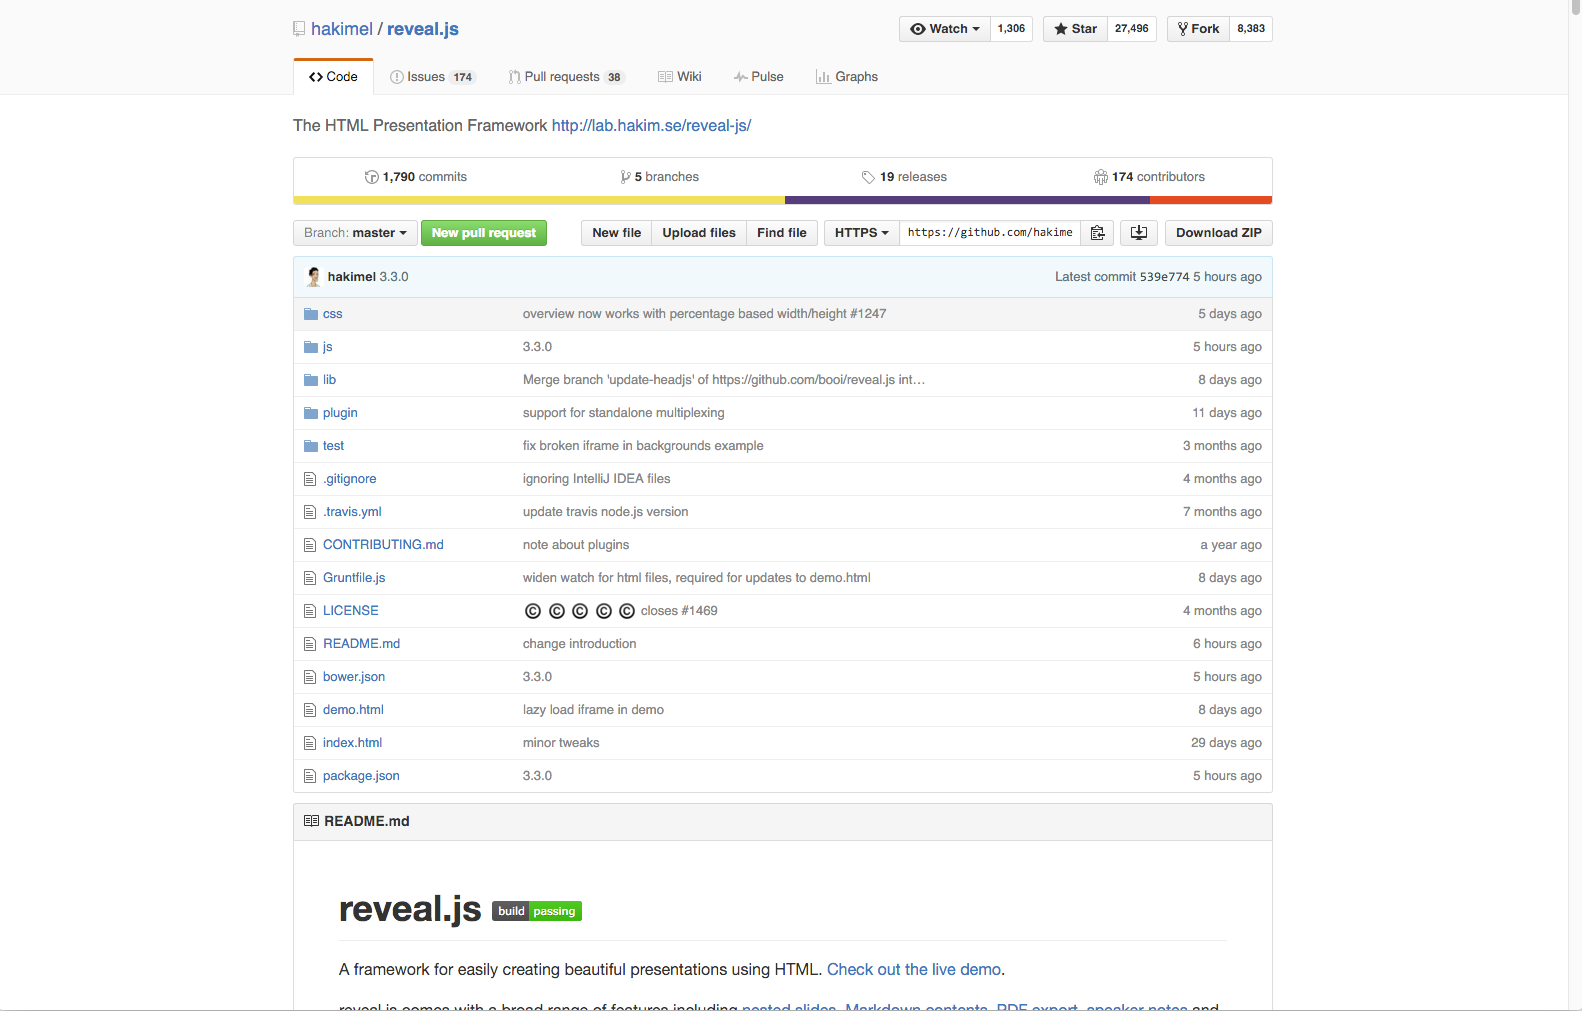The height and width of the screenshot is (1011, 1582).
Task: Open 'Check out the live demo' link
Action: [x=914, y=969]
